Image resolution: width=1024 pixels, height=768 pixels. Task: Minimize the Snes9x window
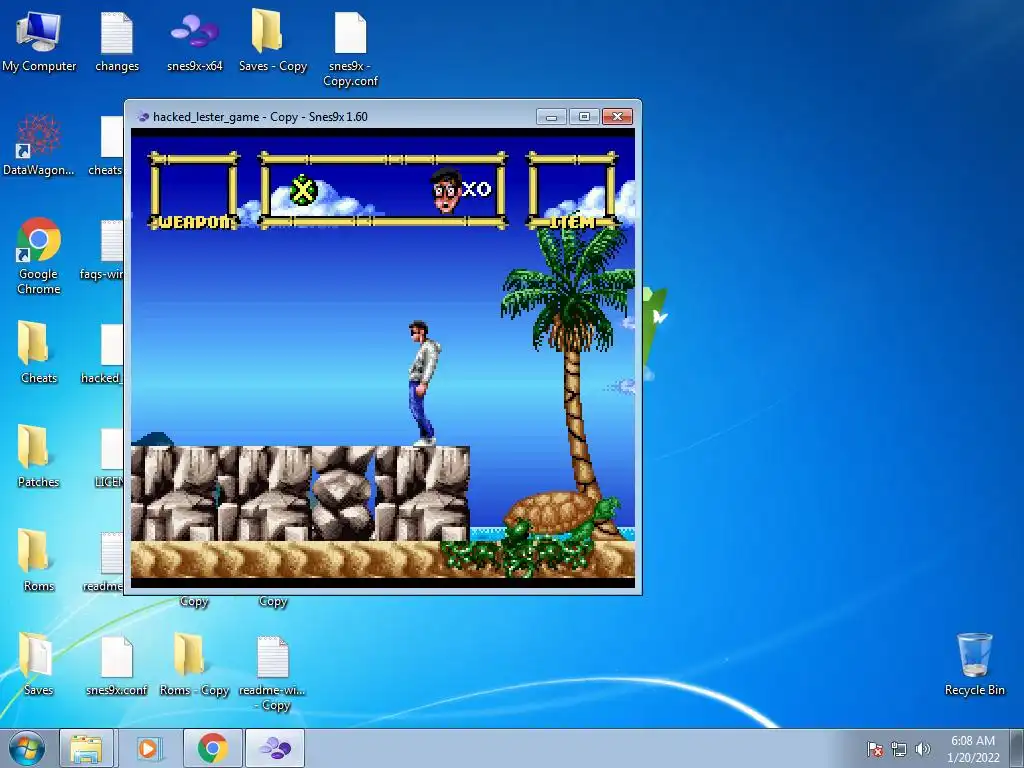coord(551,116)
